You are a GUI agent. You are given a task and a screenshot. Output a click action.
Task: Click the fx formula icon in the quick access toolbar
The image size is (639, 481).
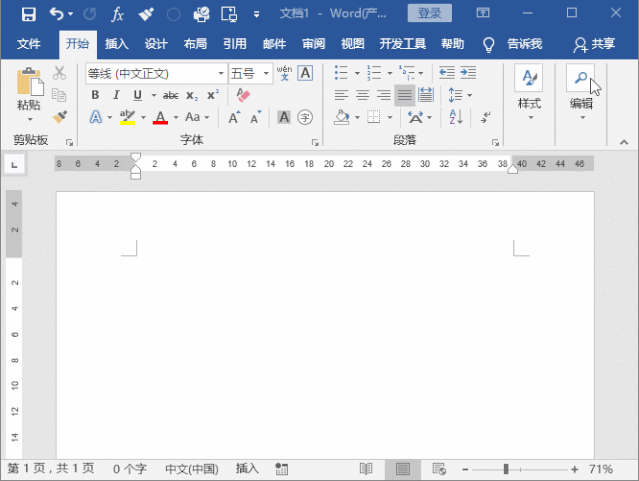[x=117, y=14]
